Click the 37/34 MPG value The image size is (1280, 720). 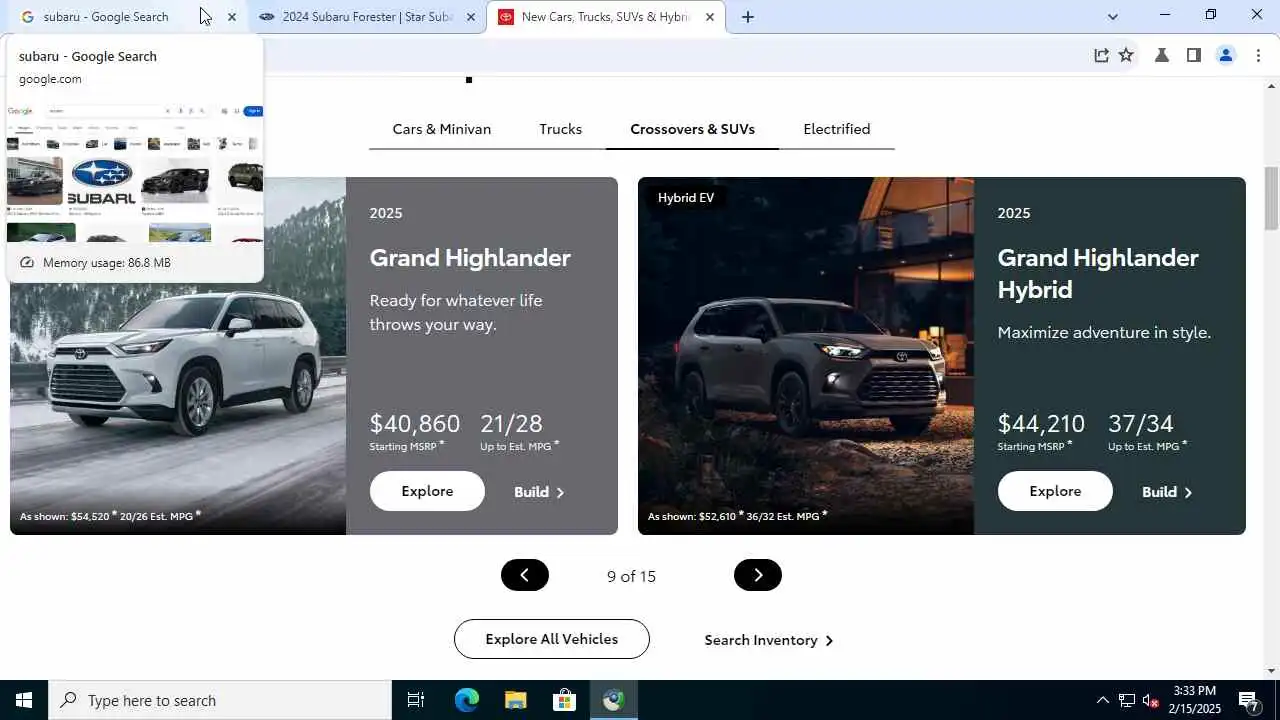click(1140, 423)
